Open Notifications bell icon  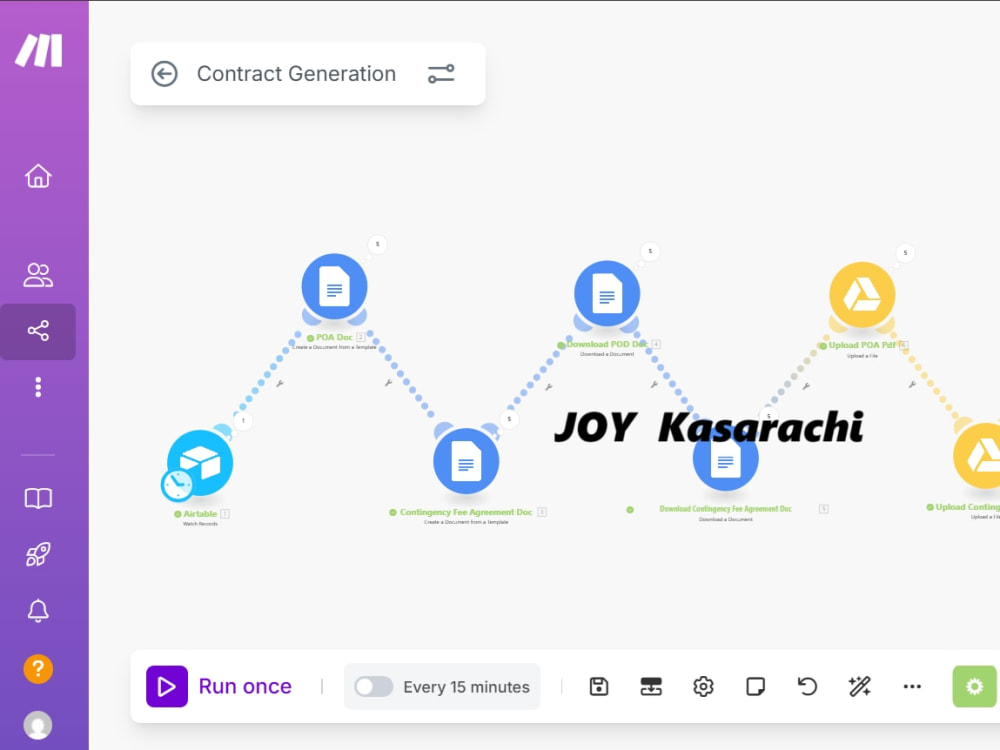pos(38,611)
